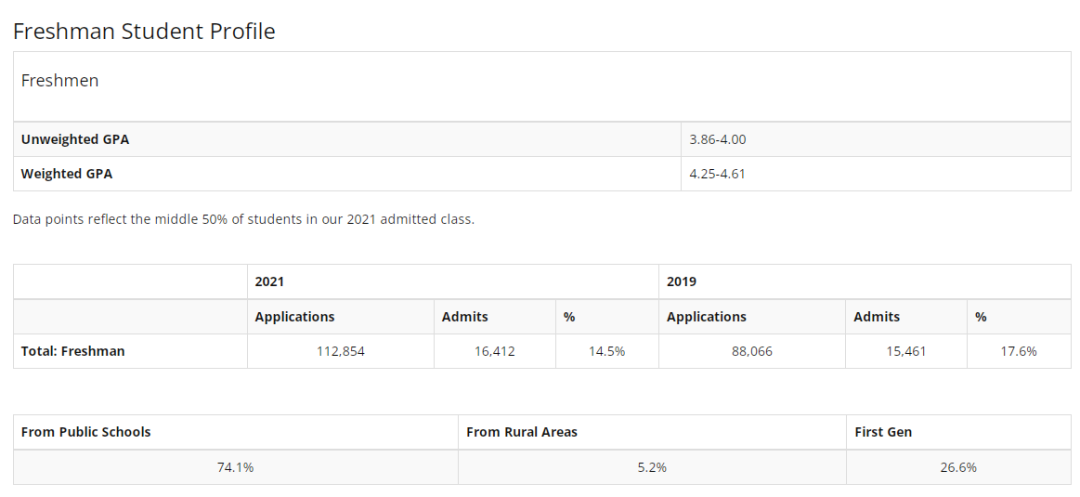Select the 16,412 admits cell
1080x497 pixels.
click(495, 351)
